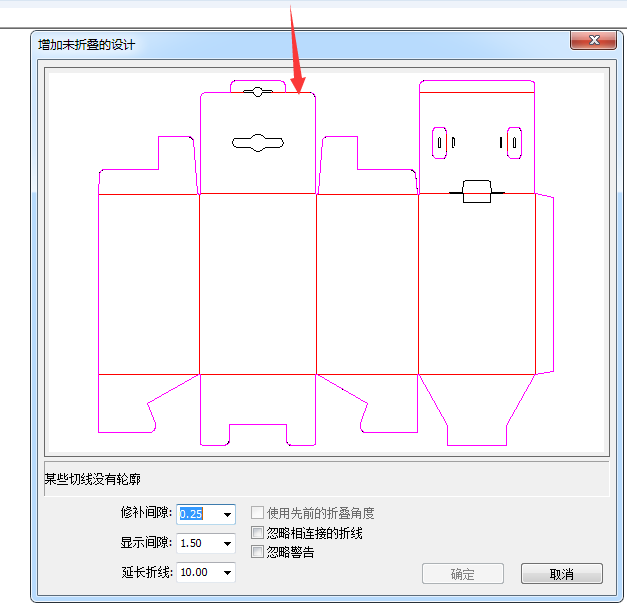The width and height of the screenshot is (627, 612).
Task: Open the 延长折线 dropdown arrow
Action: [227, 573]
